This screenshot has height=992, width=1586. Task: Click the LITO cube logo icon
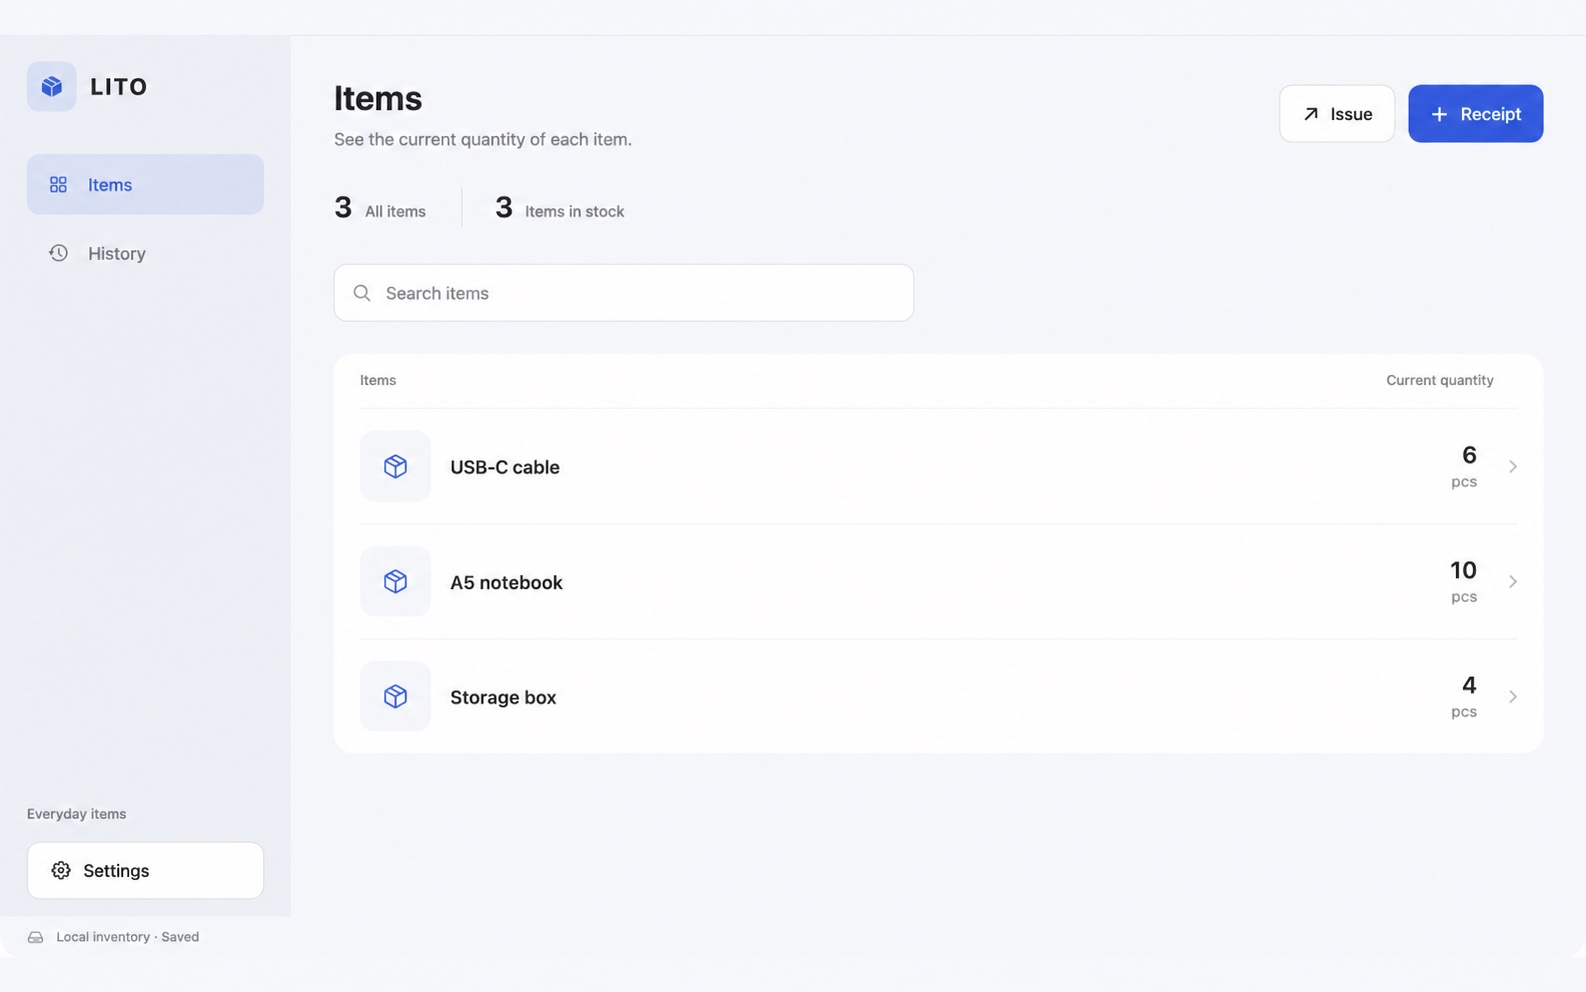tap(52, 86)
